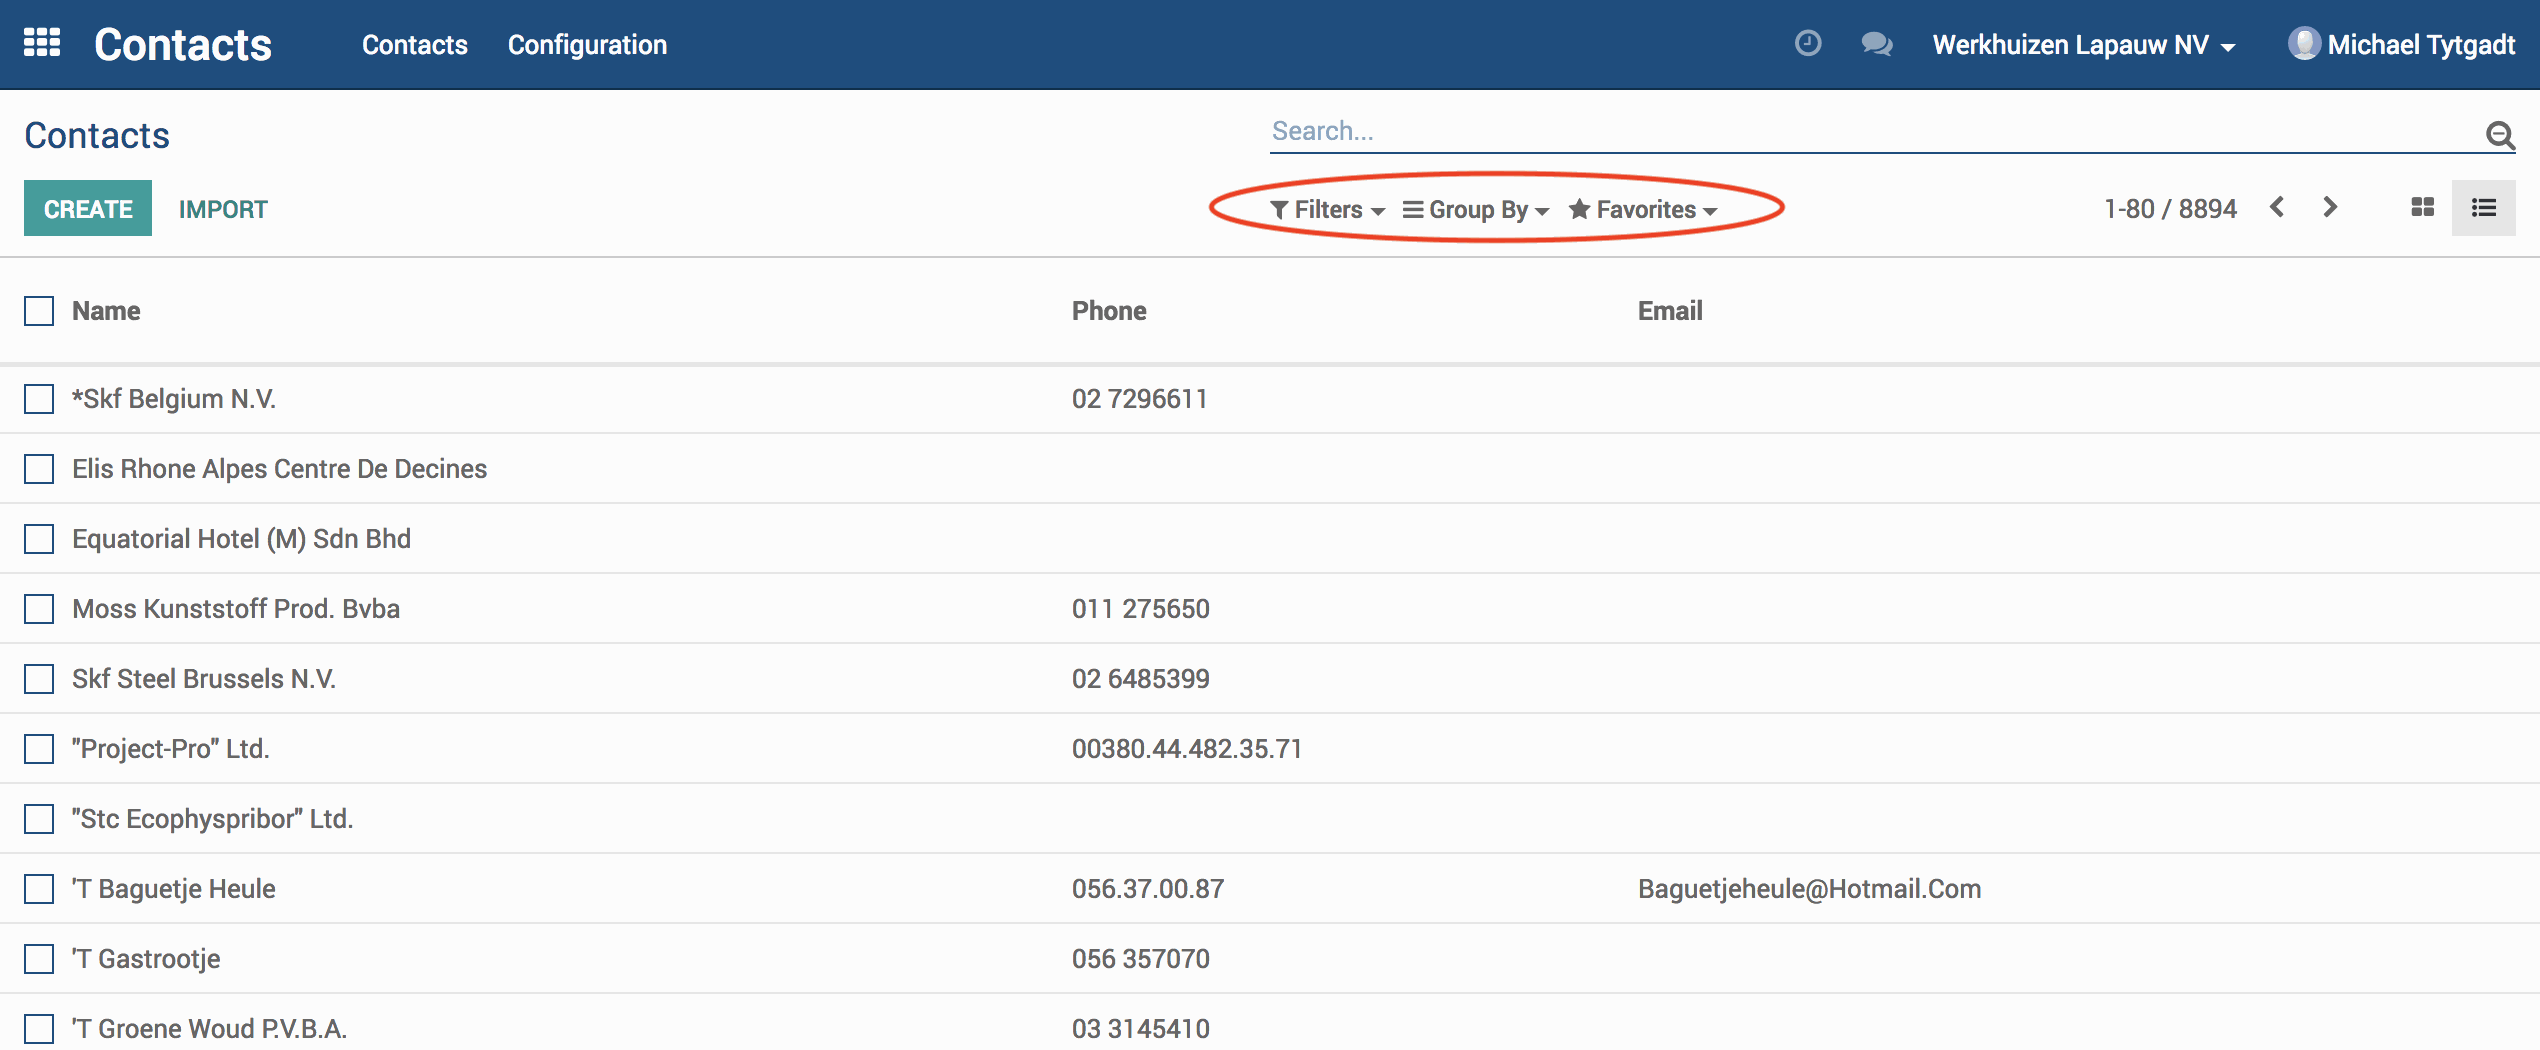The height and width of the screenshot is (1050, 2540).
Task: Expand the Filters dropdown
Action: point(1327,209)
